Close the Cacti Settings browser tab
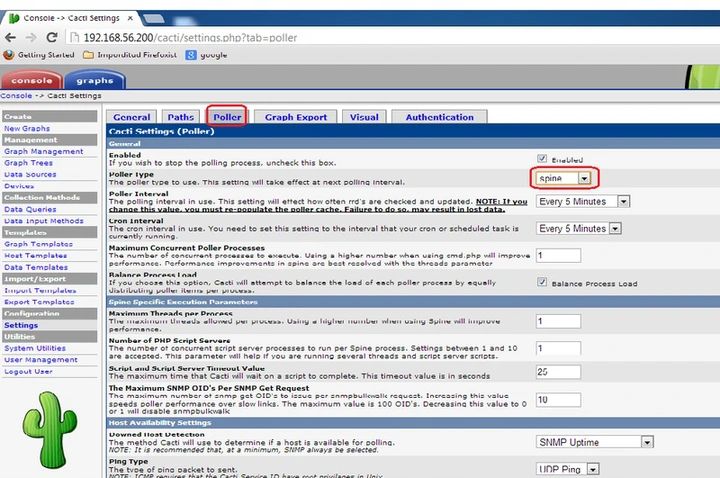 tap(130, 18)
